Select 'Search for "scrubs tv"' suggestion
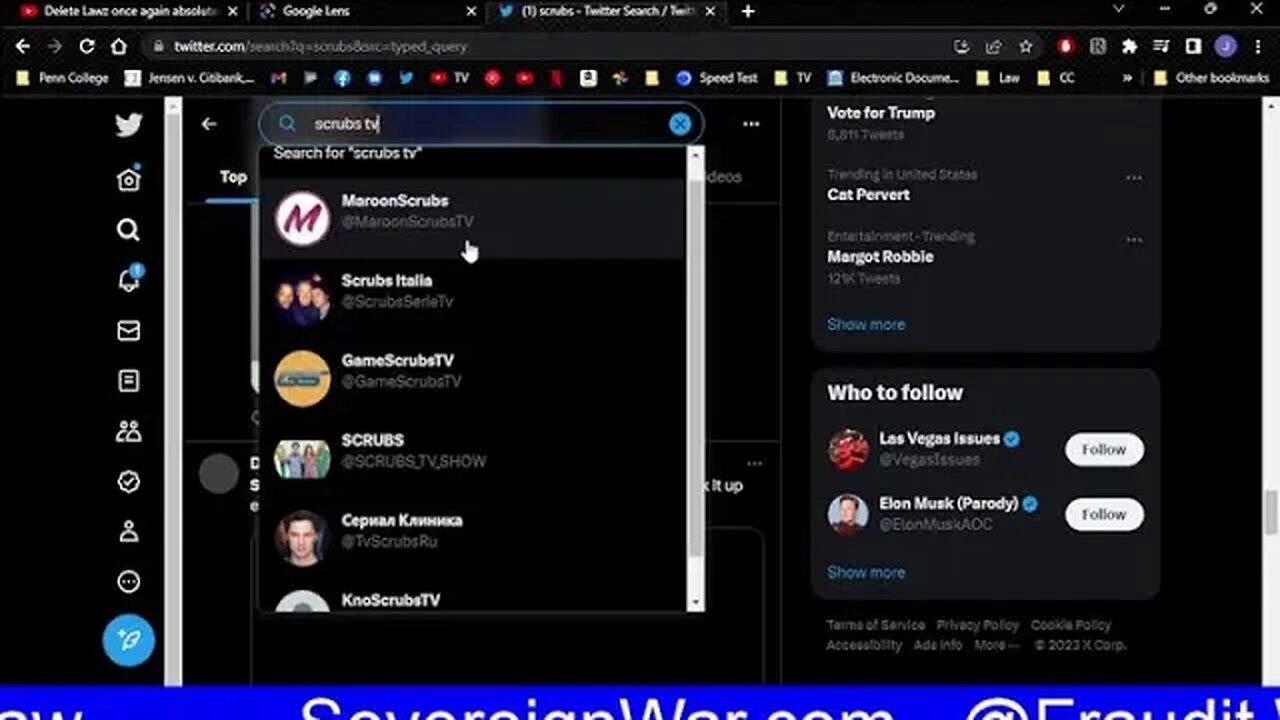The height and width of the screenshot is (720, 1280). (x=347, y=153)
